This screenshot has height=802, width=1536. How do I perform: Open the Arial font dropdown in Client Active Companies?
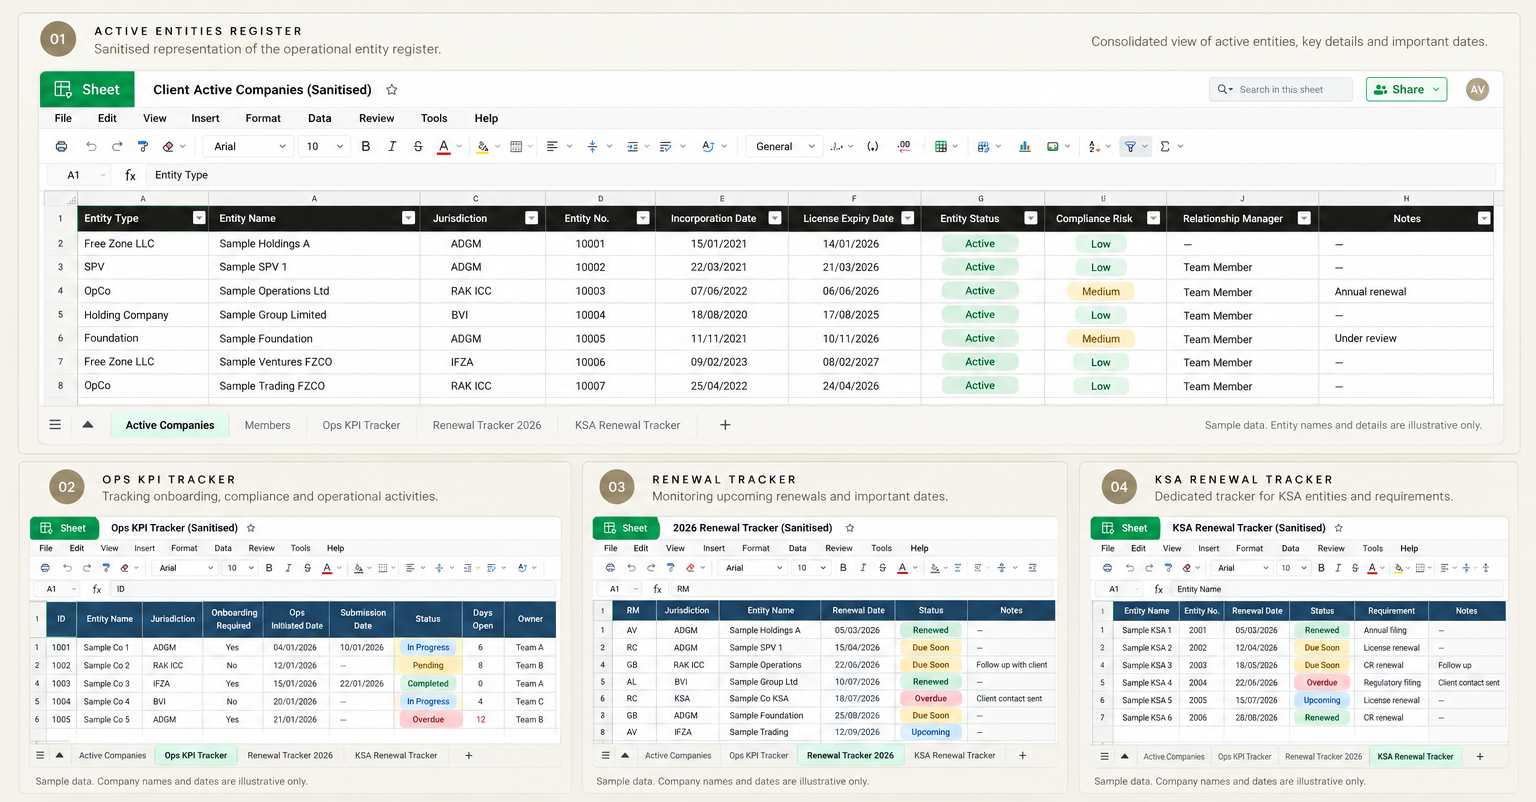pos(250,146)
